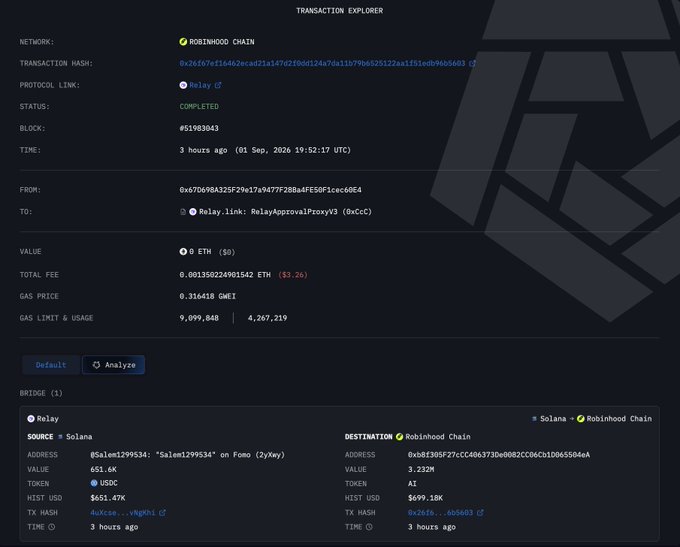Click destination value 3.232M
This screenshot has width=680, height=547.
pos(421,469)
